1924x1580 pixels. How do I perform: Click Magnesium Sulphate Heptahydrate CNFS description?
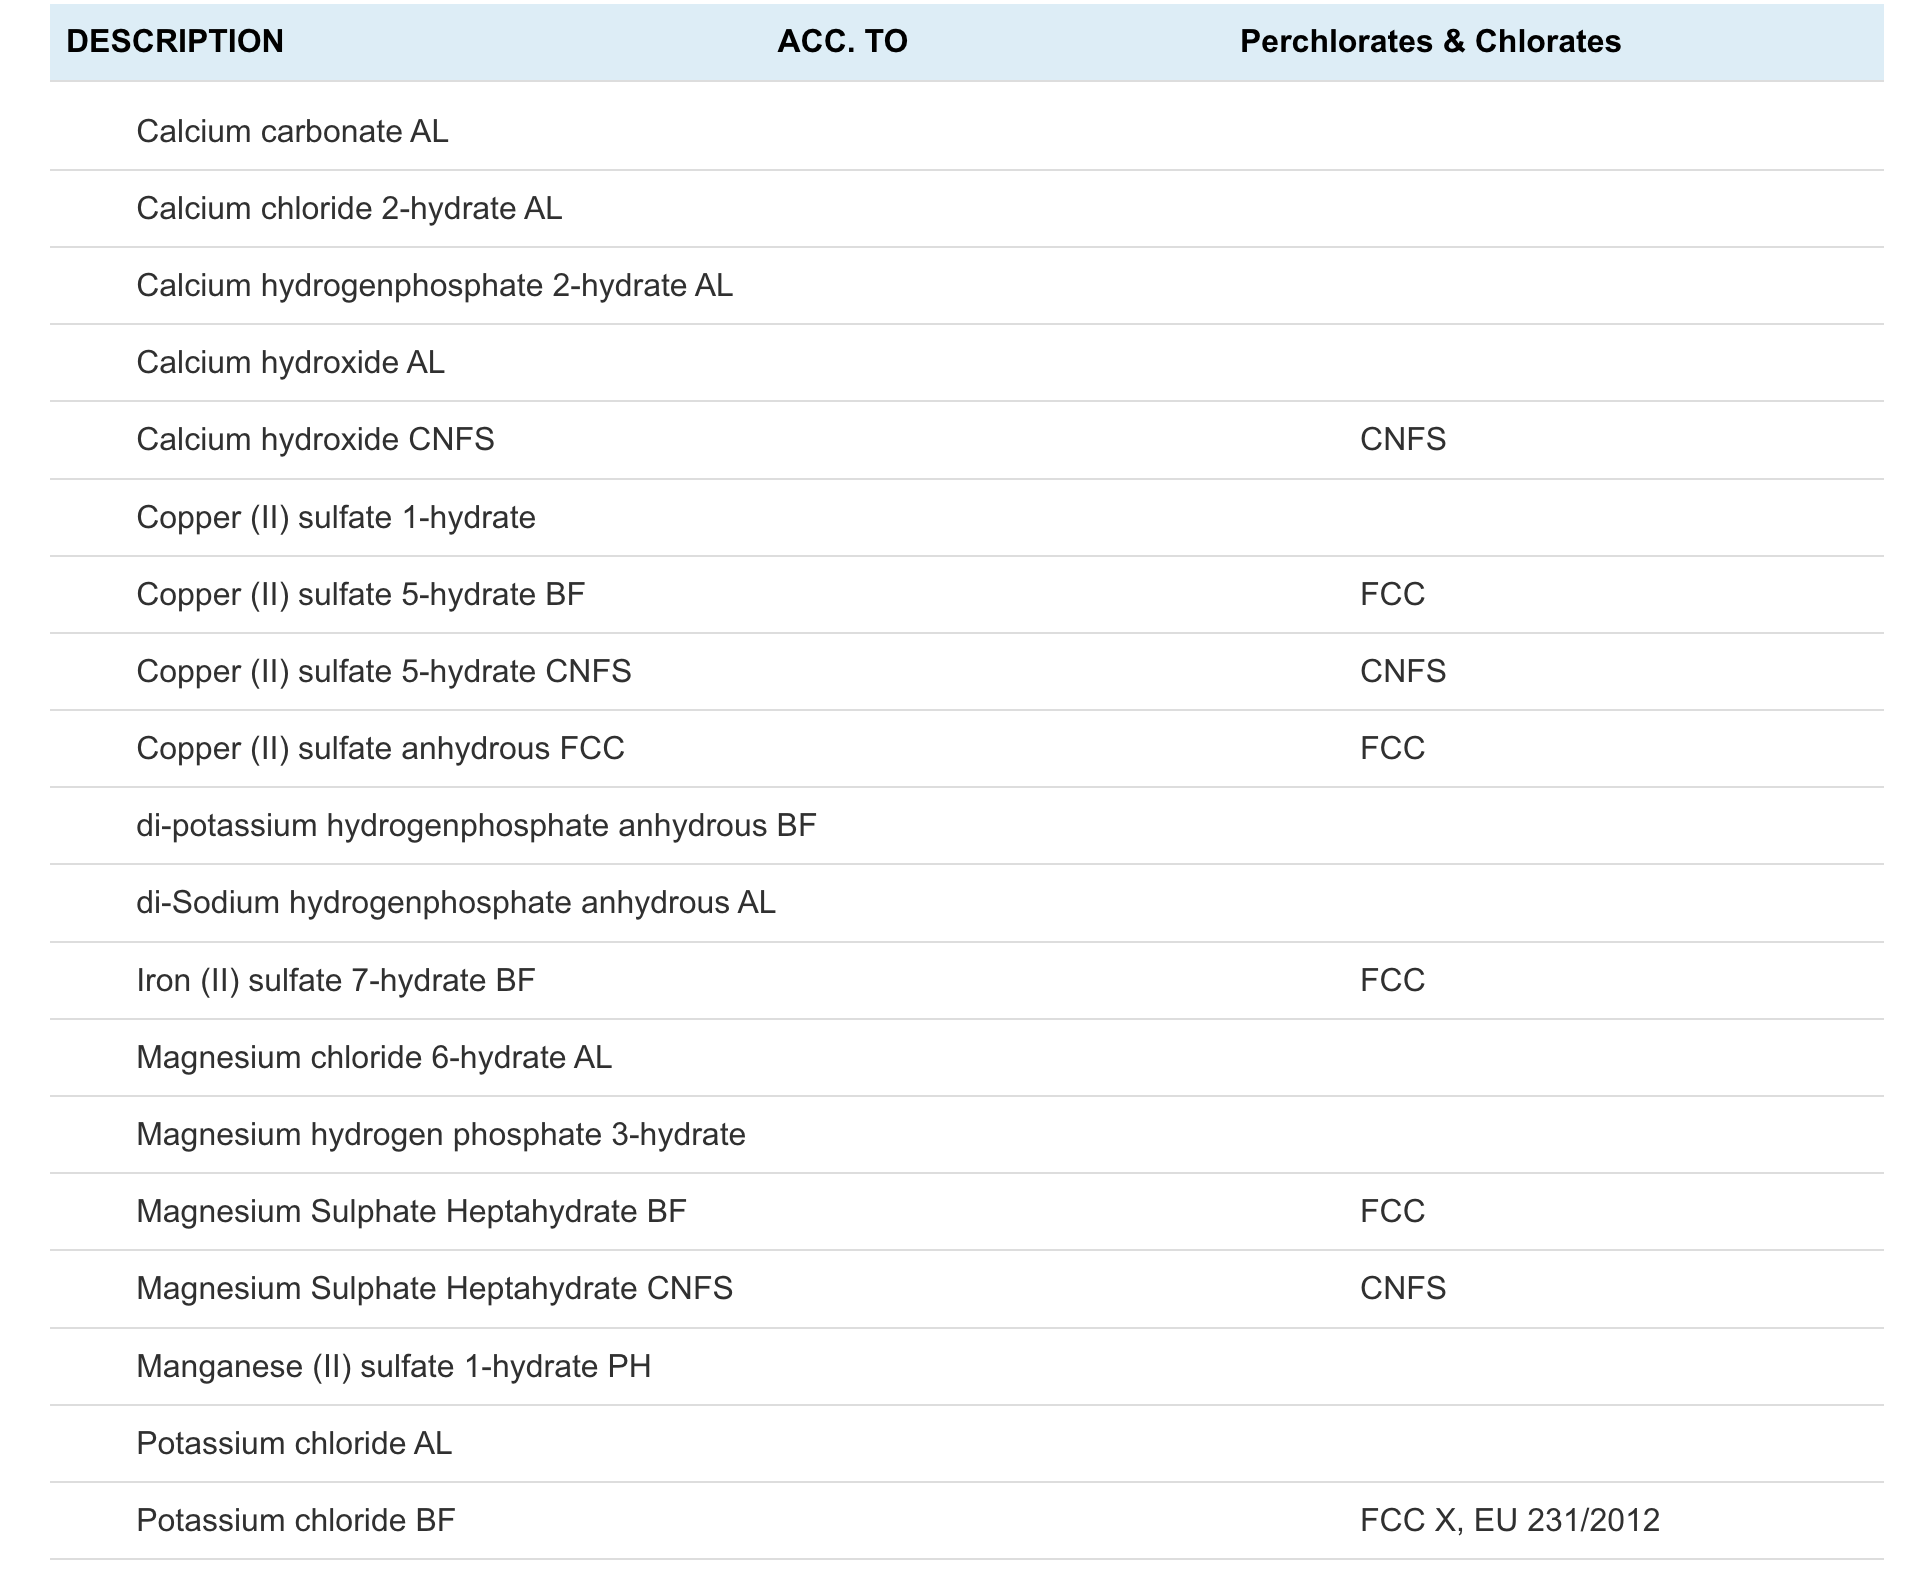point(434,1288)
